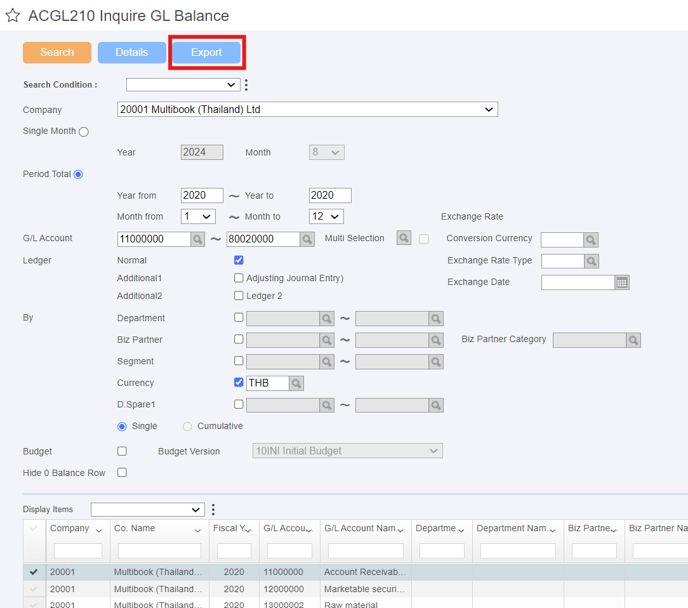Open Display Items dropdown

(x=147, y=510)
